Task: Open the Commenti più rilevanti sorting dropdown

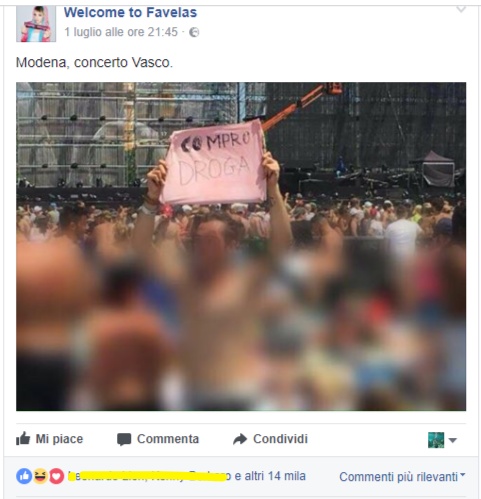Action: click(402, 477)
